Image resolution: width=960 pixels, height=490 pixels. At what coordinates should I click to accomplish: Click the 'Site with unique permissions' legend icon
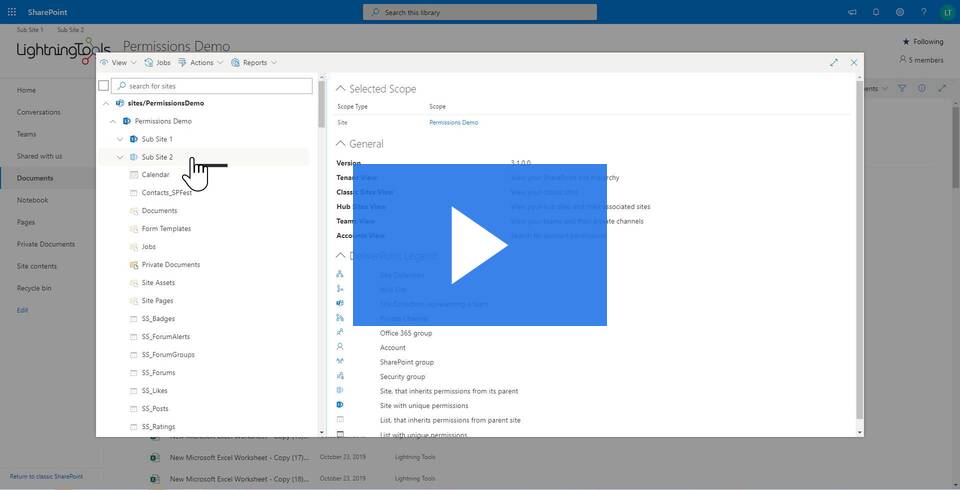coord(340,405)
